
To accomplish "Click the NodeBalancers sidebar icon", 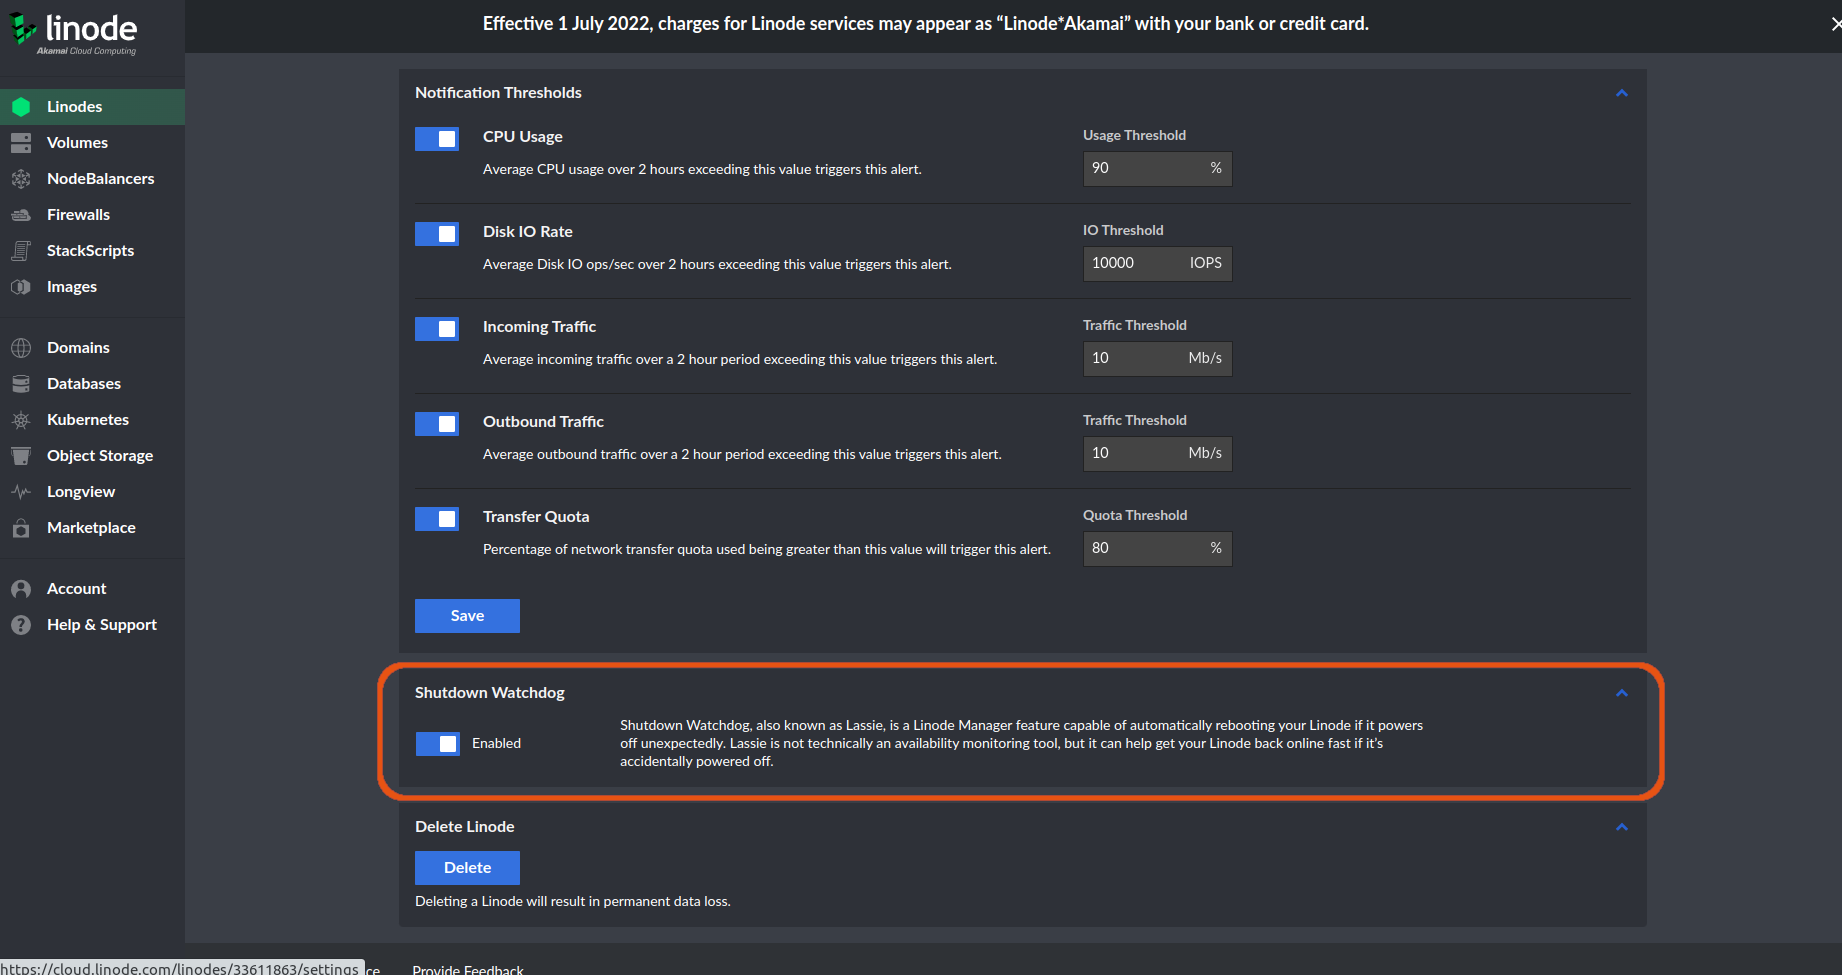I will pos(21,179).
